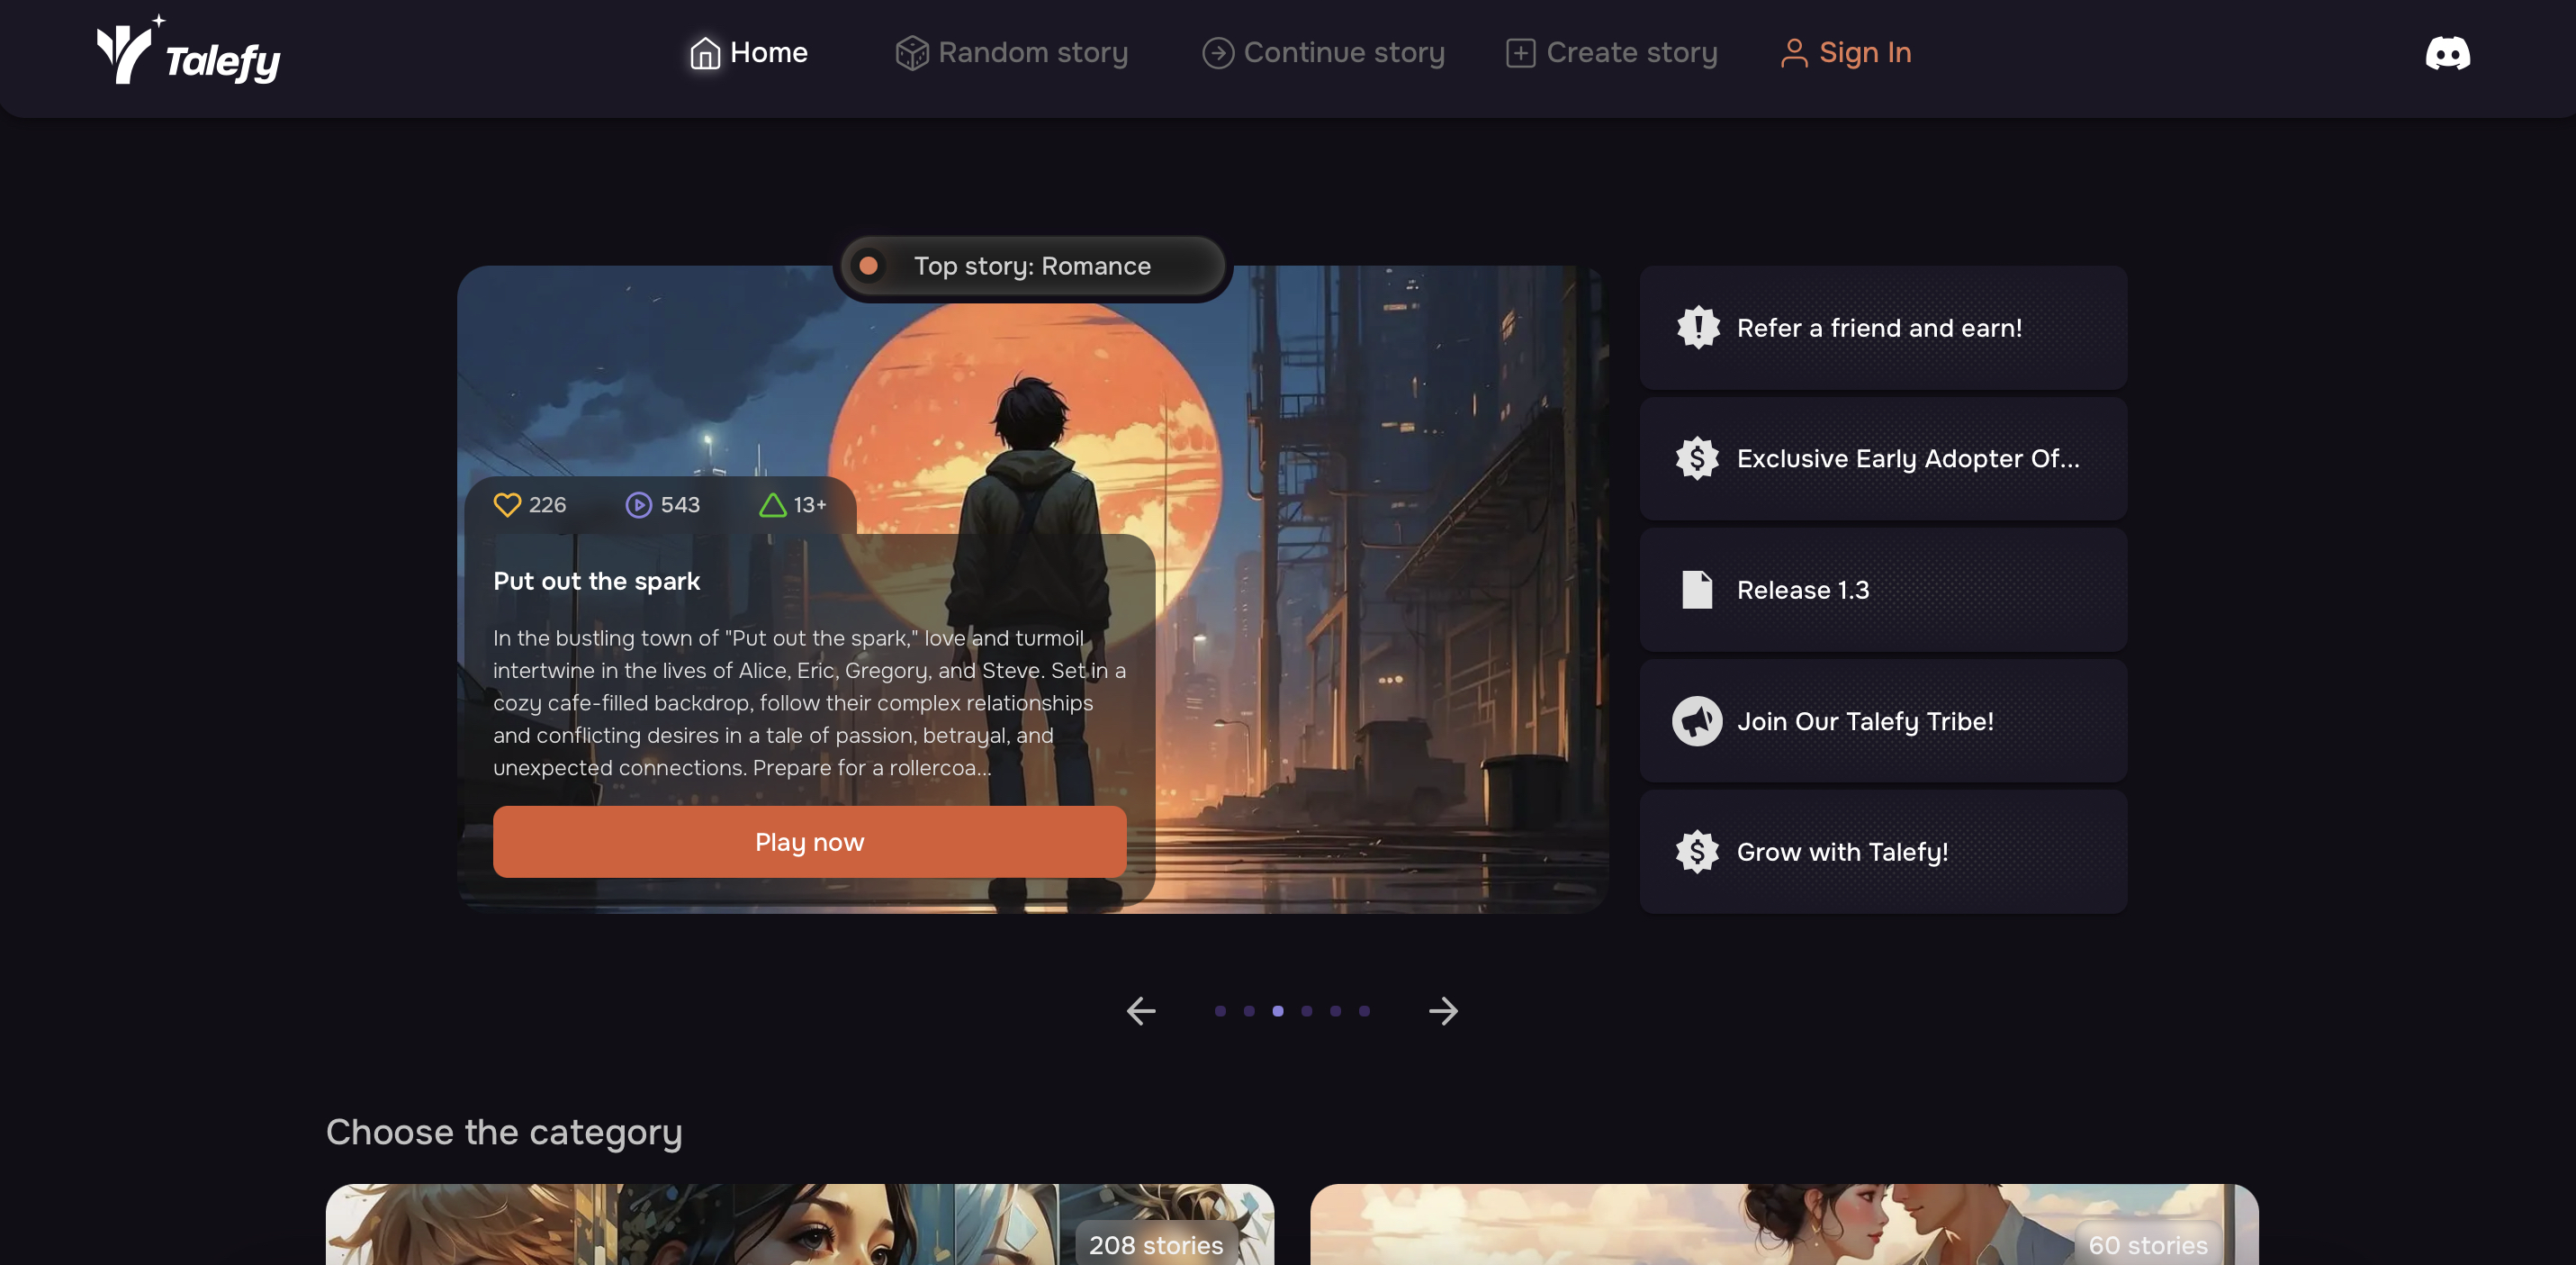Go to previous slide with left arrow
Image resolution: width=2576 pixels, height=1265 pixels.
coord(1141,1011)
